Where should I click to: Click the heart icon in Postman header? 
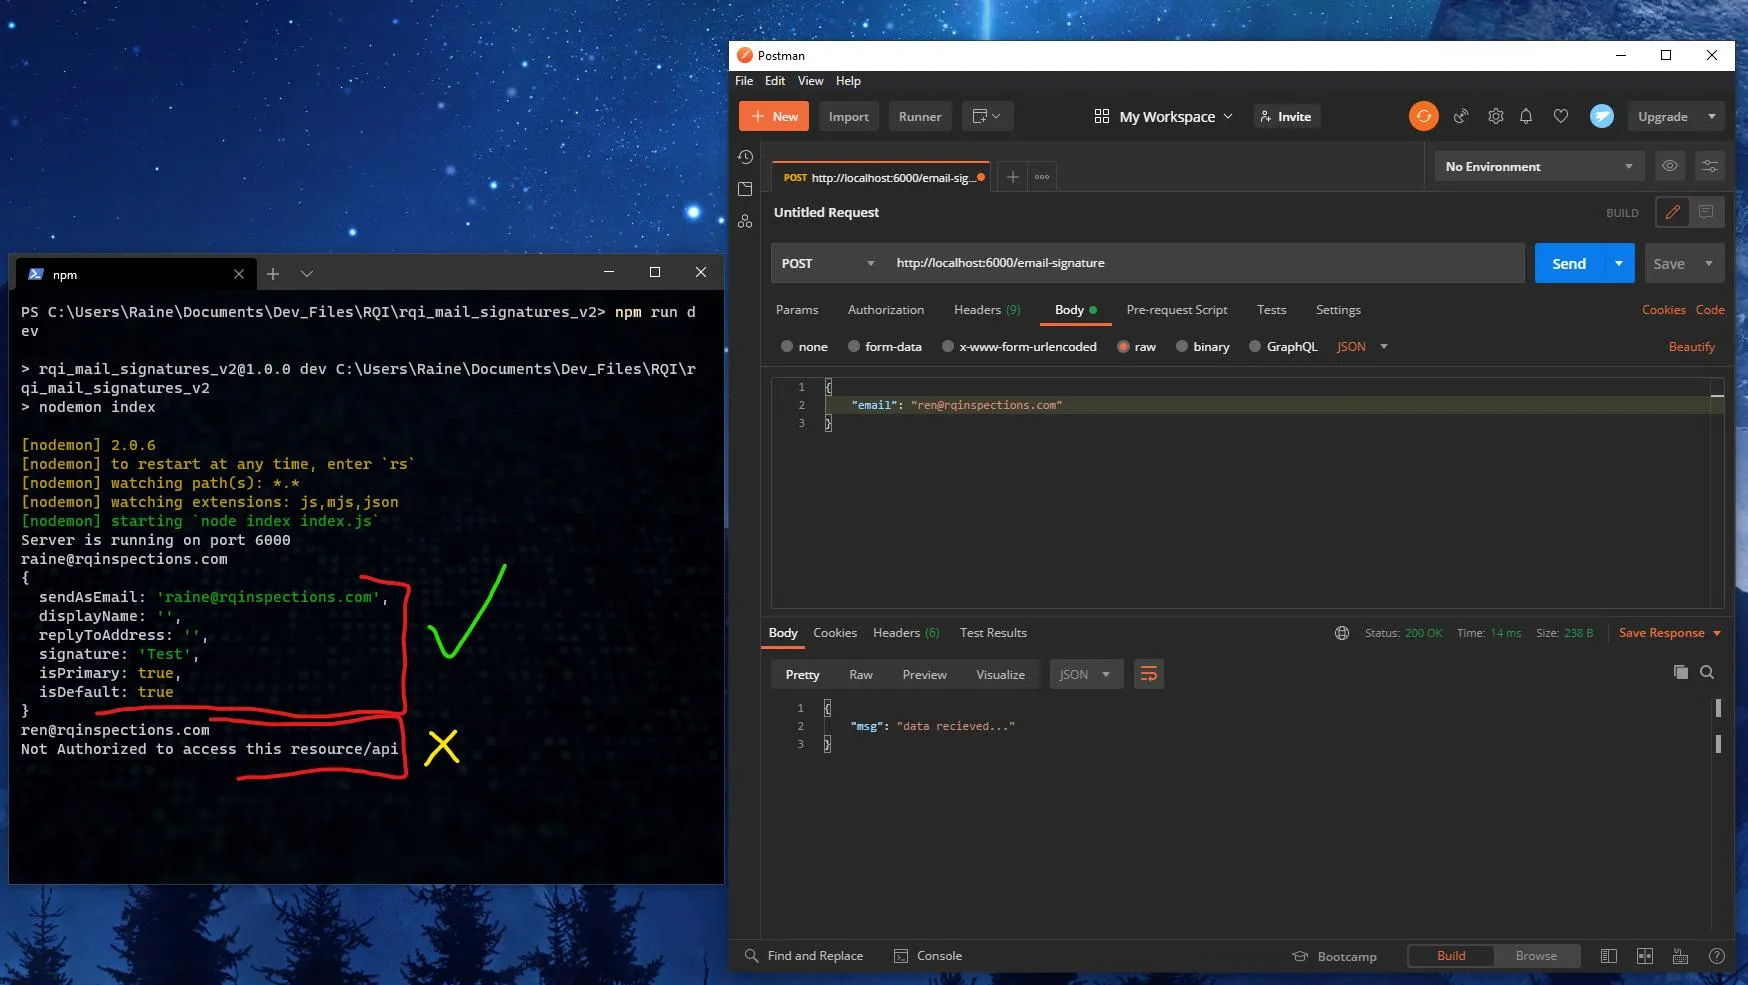click(1560, 116)
